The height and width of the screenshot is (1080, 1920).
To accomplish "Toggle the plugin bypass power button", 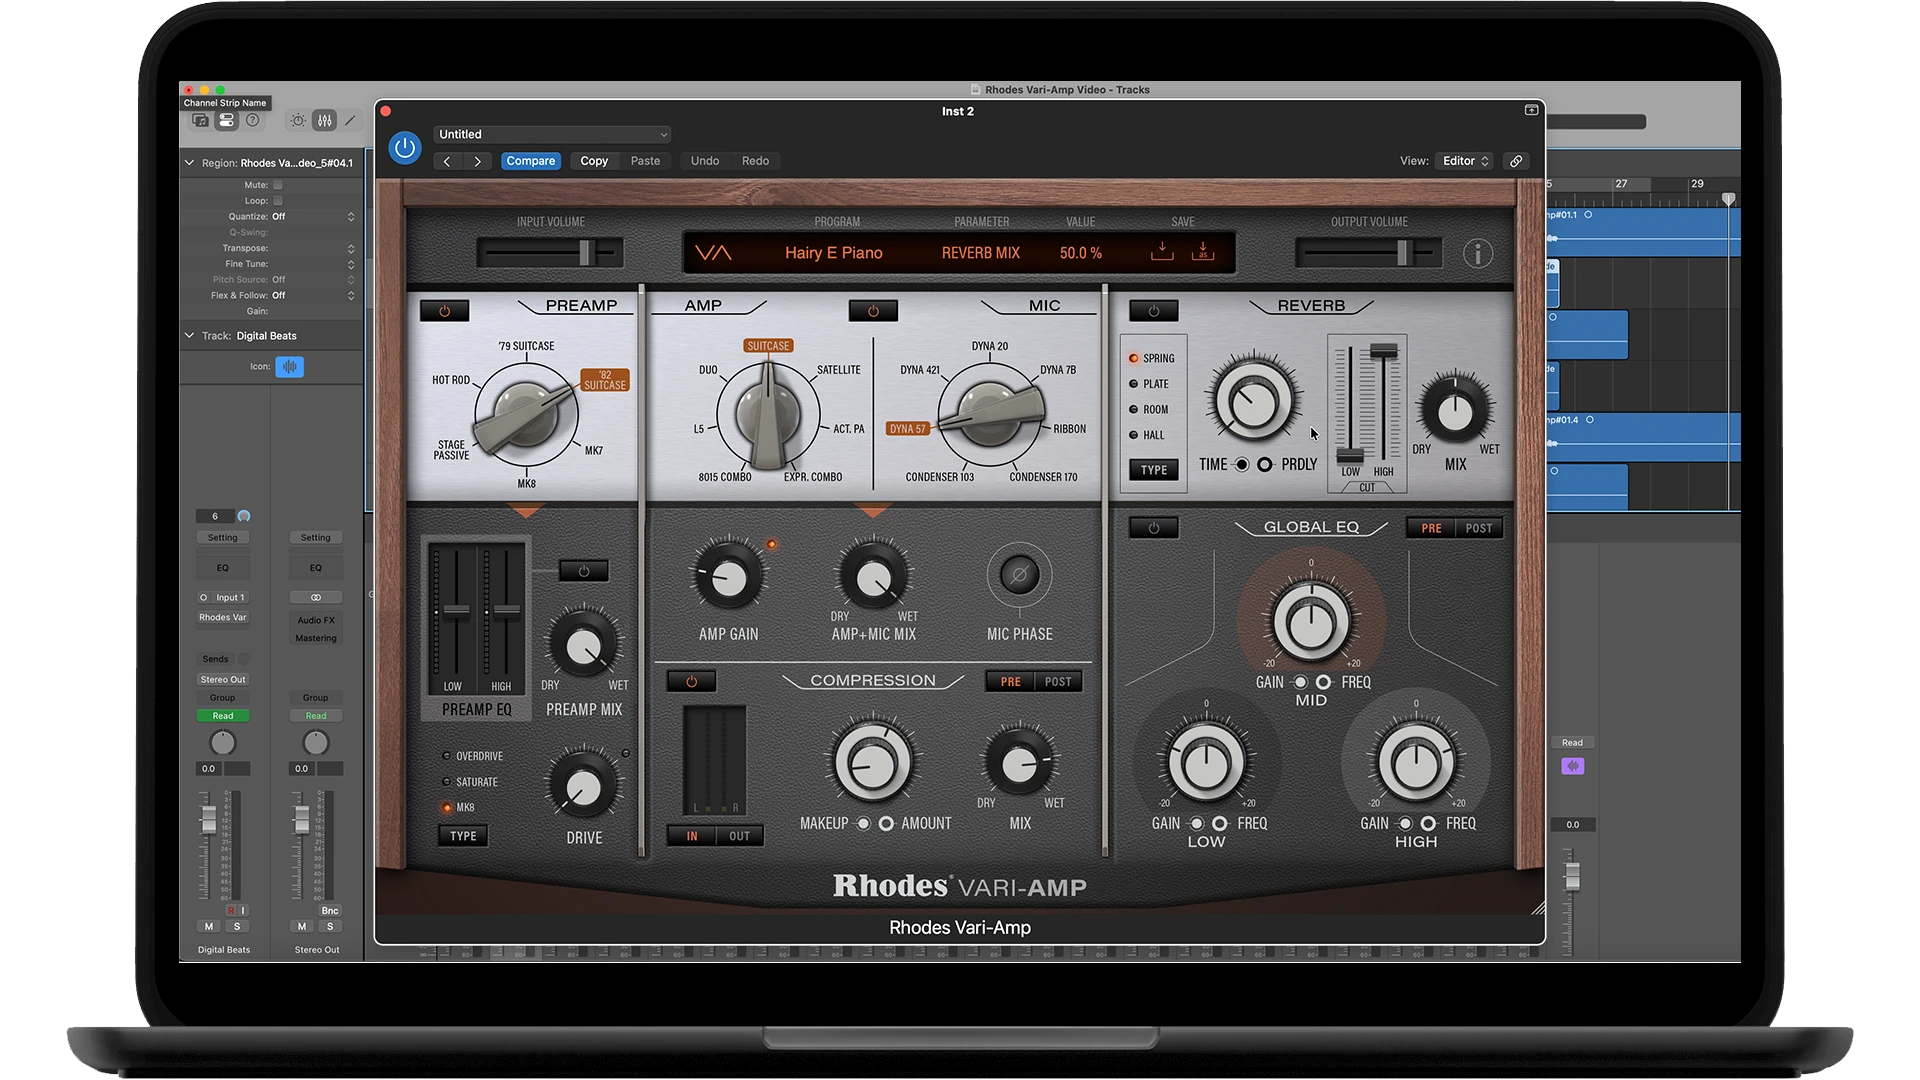I will pyautogui.click(x=405, y=148).
